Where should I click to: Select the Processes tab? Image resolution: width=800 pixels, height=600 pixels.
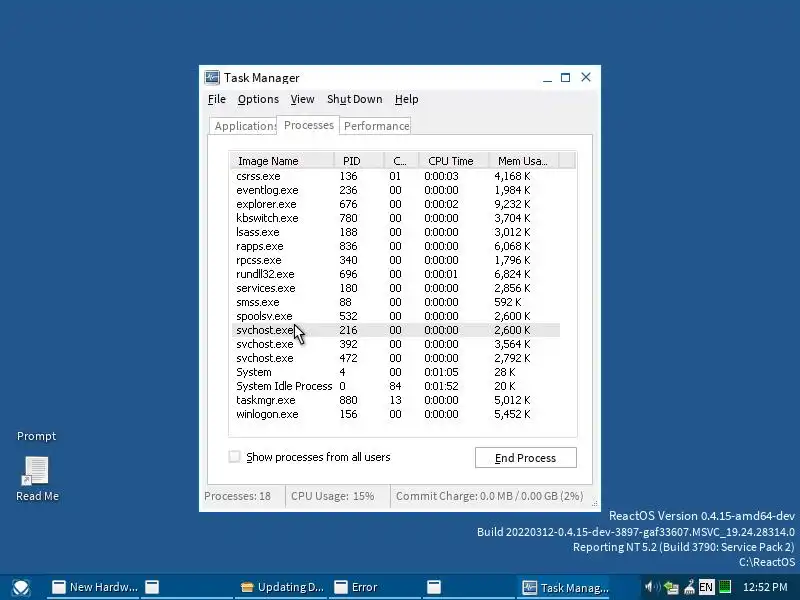308,125
